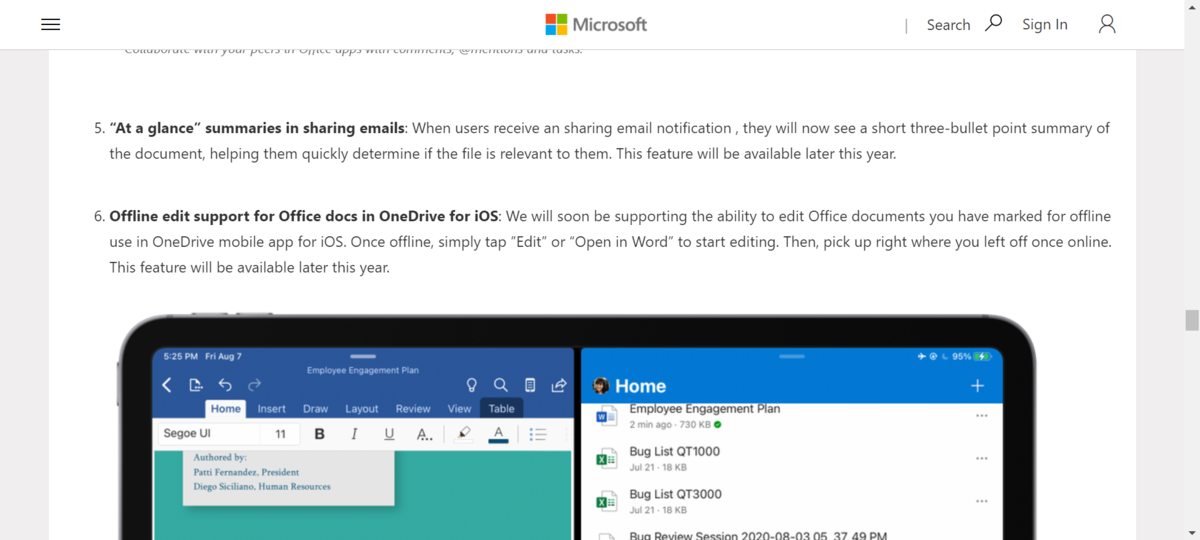
Task: Redo the action in Word
Action: click(x=254, y=385)
